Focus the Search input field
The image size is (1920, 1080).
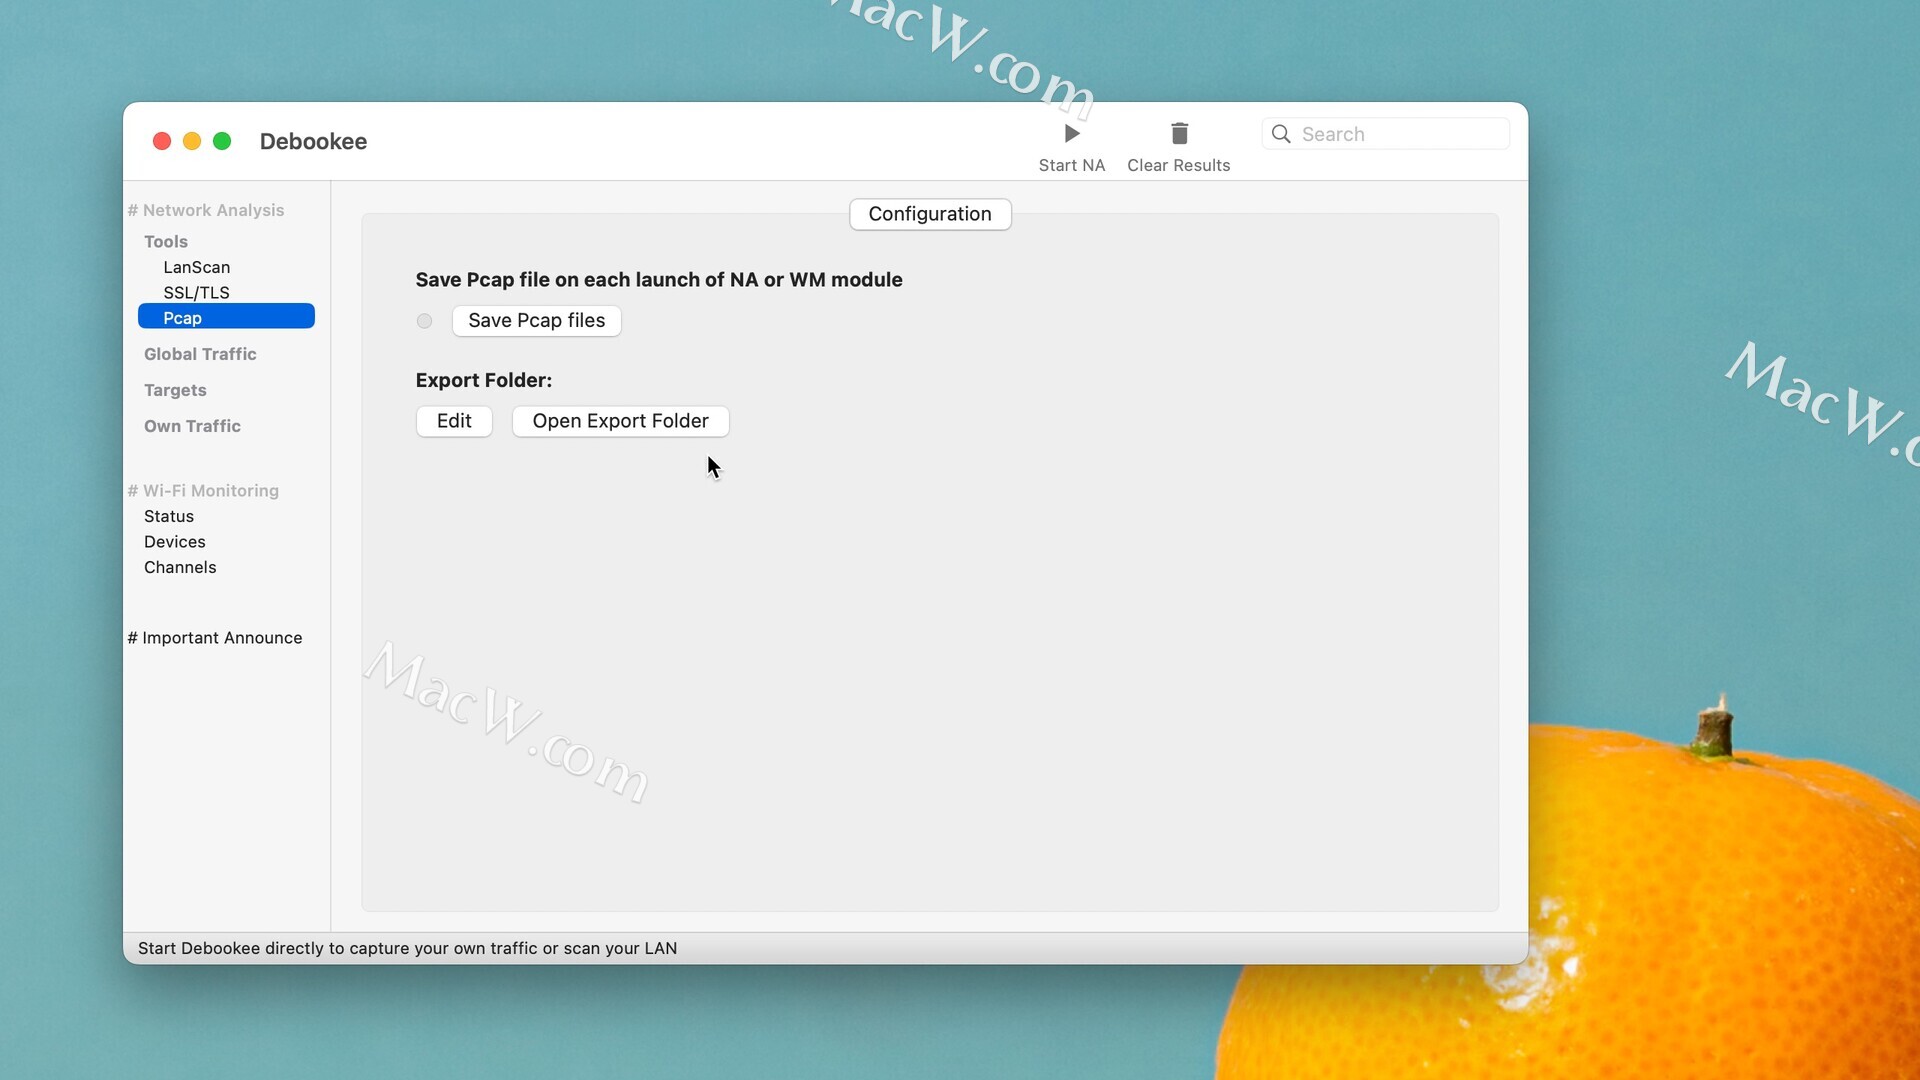(x=1385, y=134)
